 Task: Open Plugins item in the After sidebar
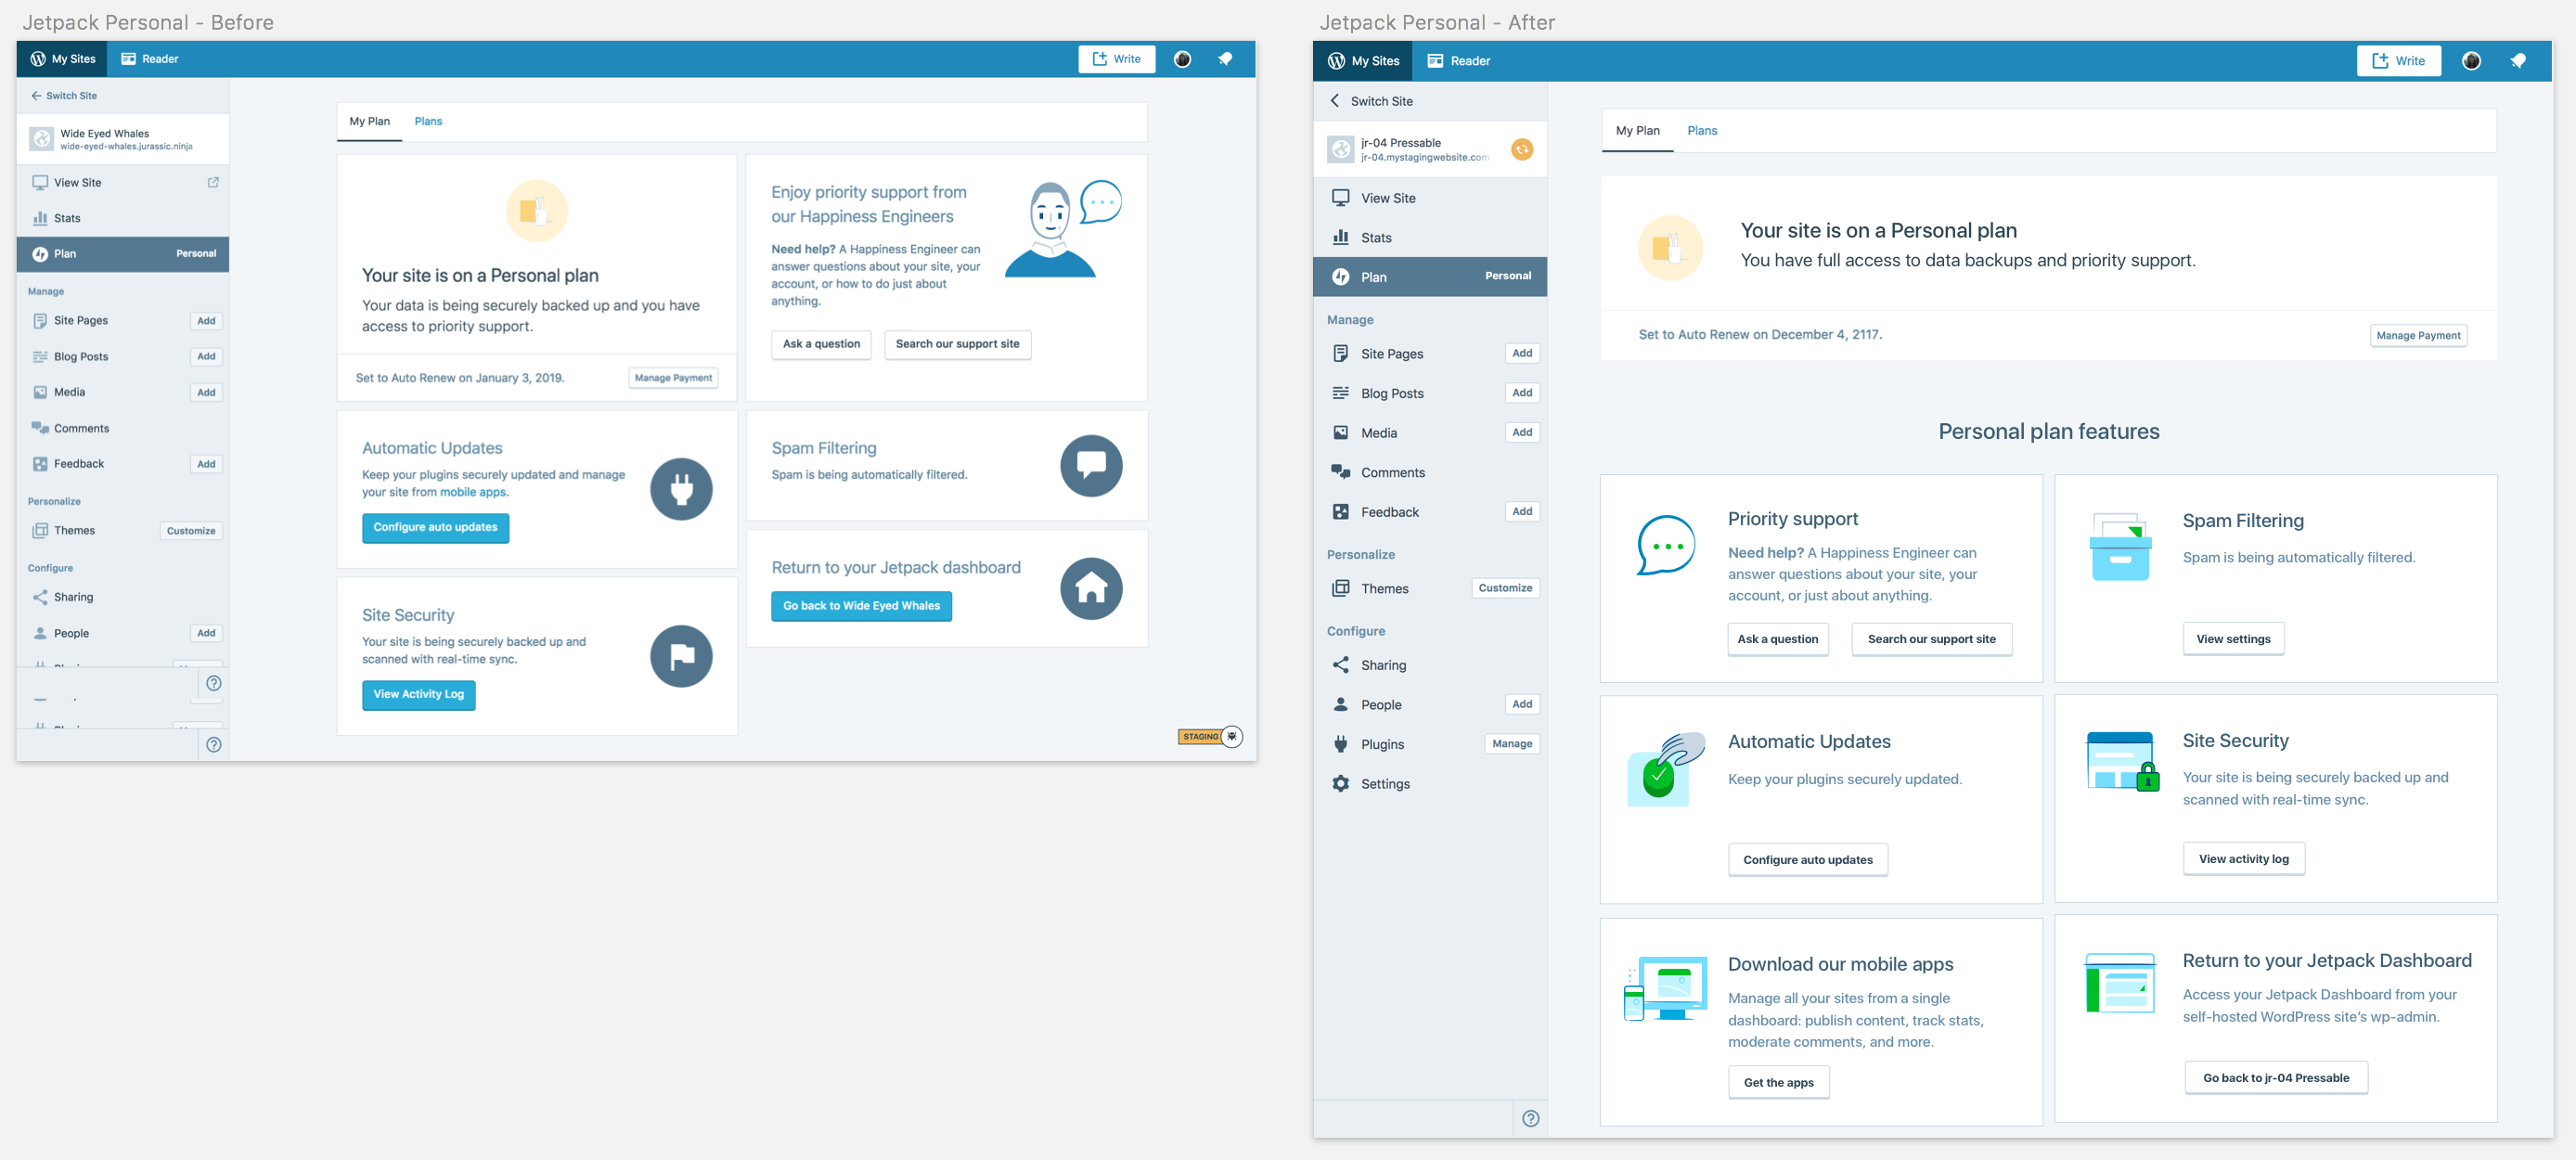point(1382,744)
